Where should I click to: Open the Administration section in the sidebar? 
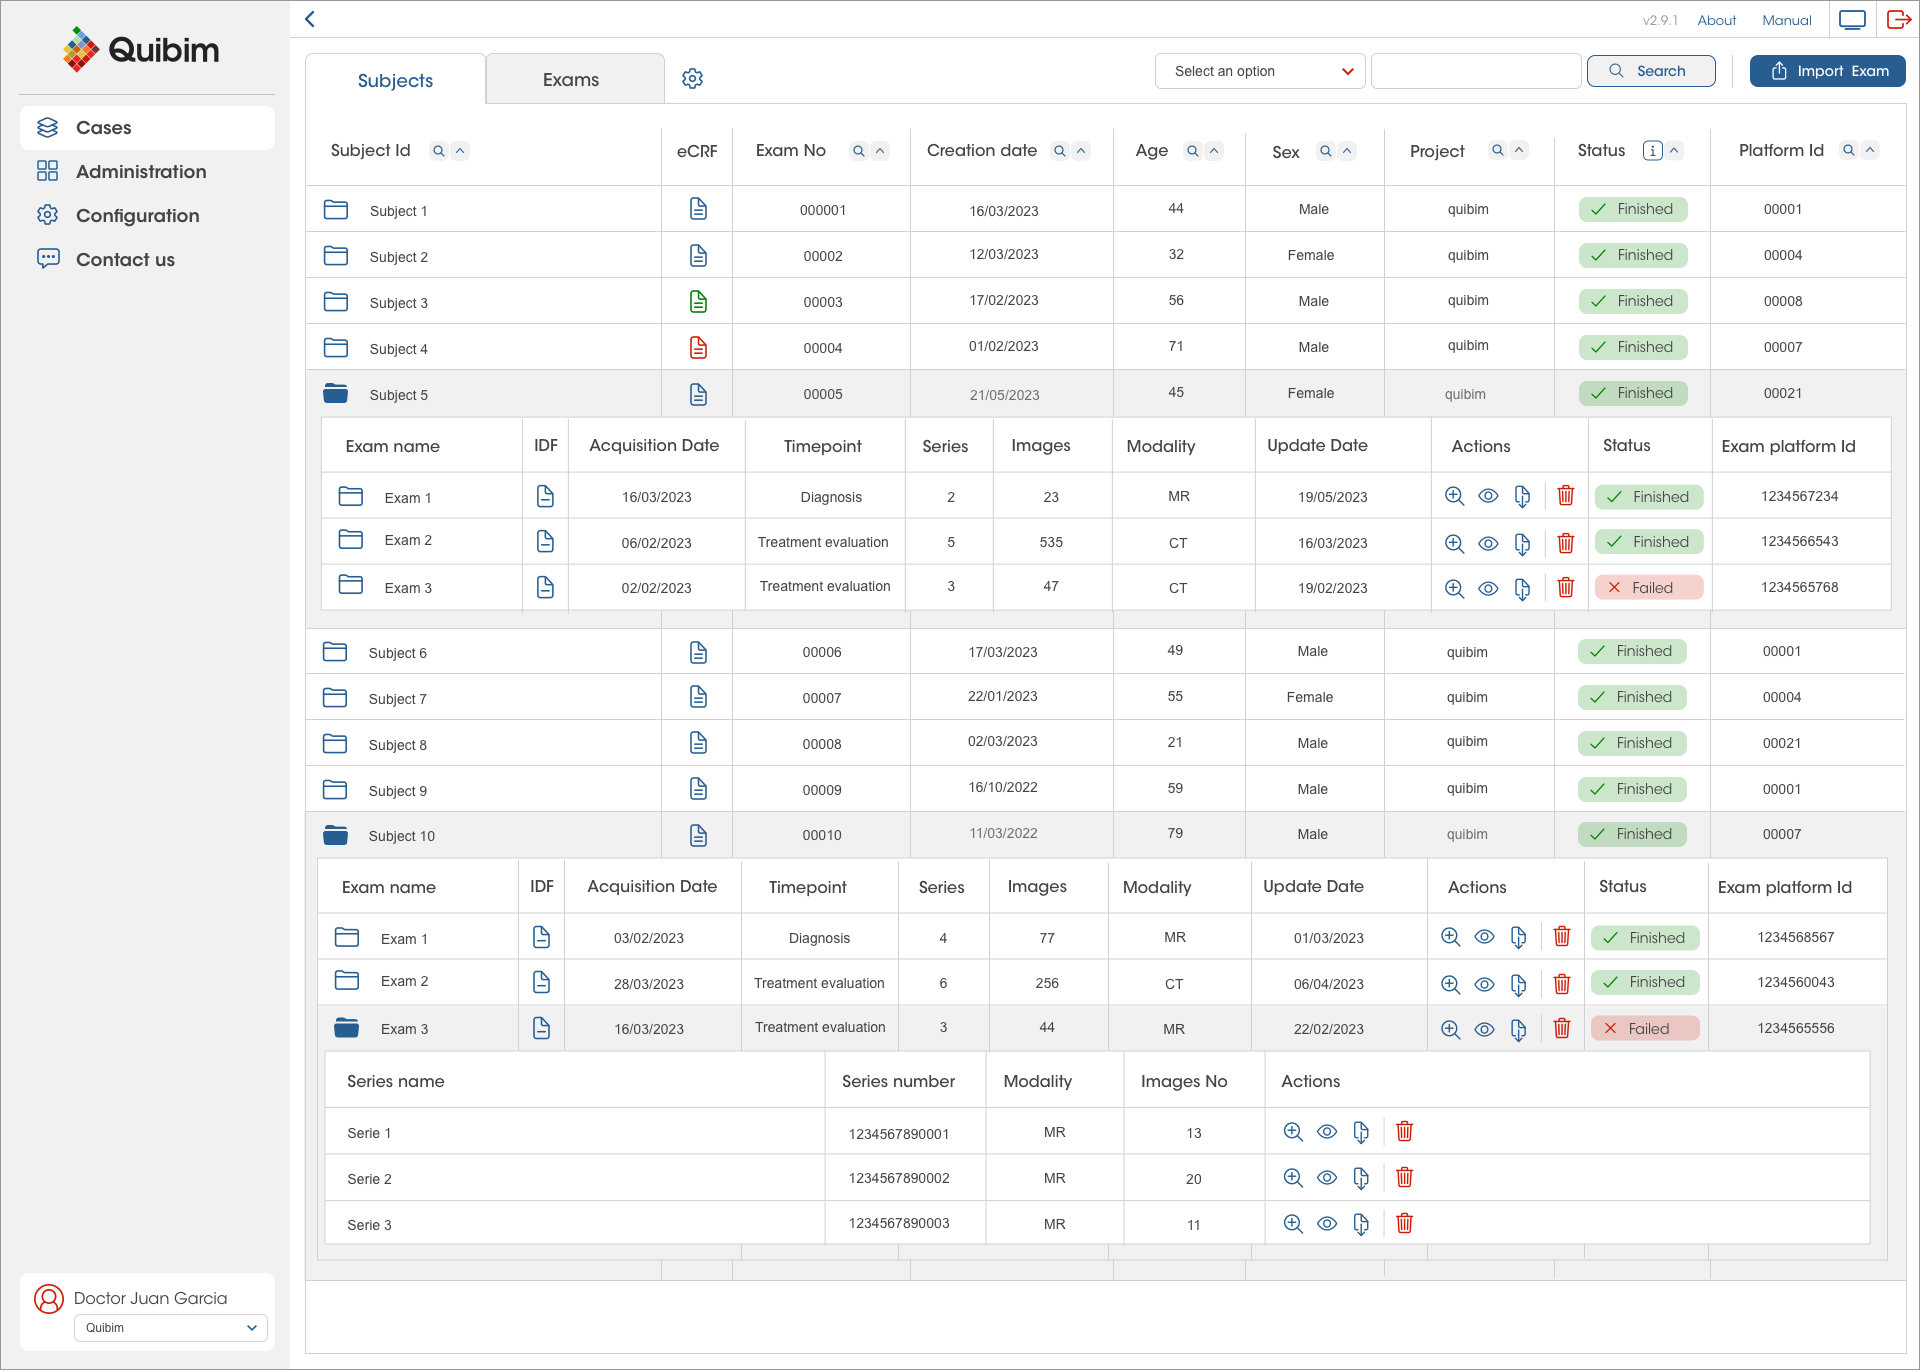(140, 171)
